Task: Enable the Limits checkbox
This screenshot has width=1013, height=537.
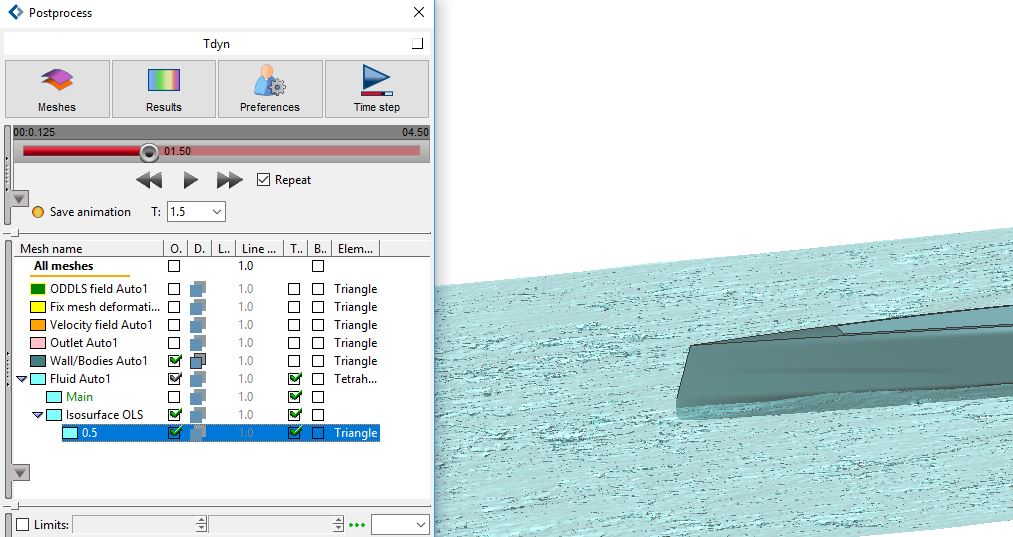Action: tap(23, 525)
